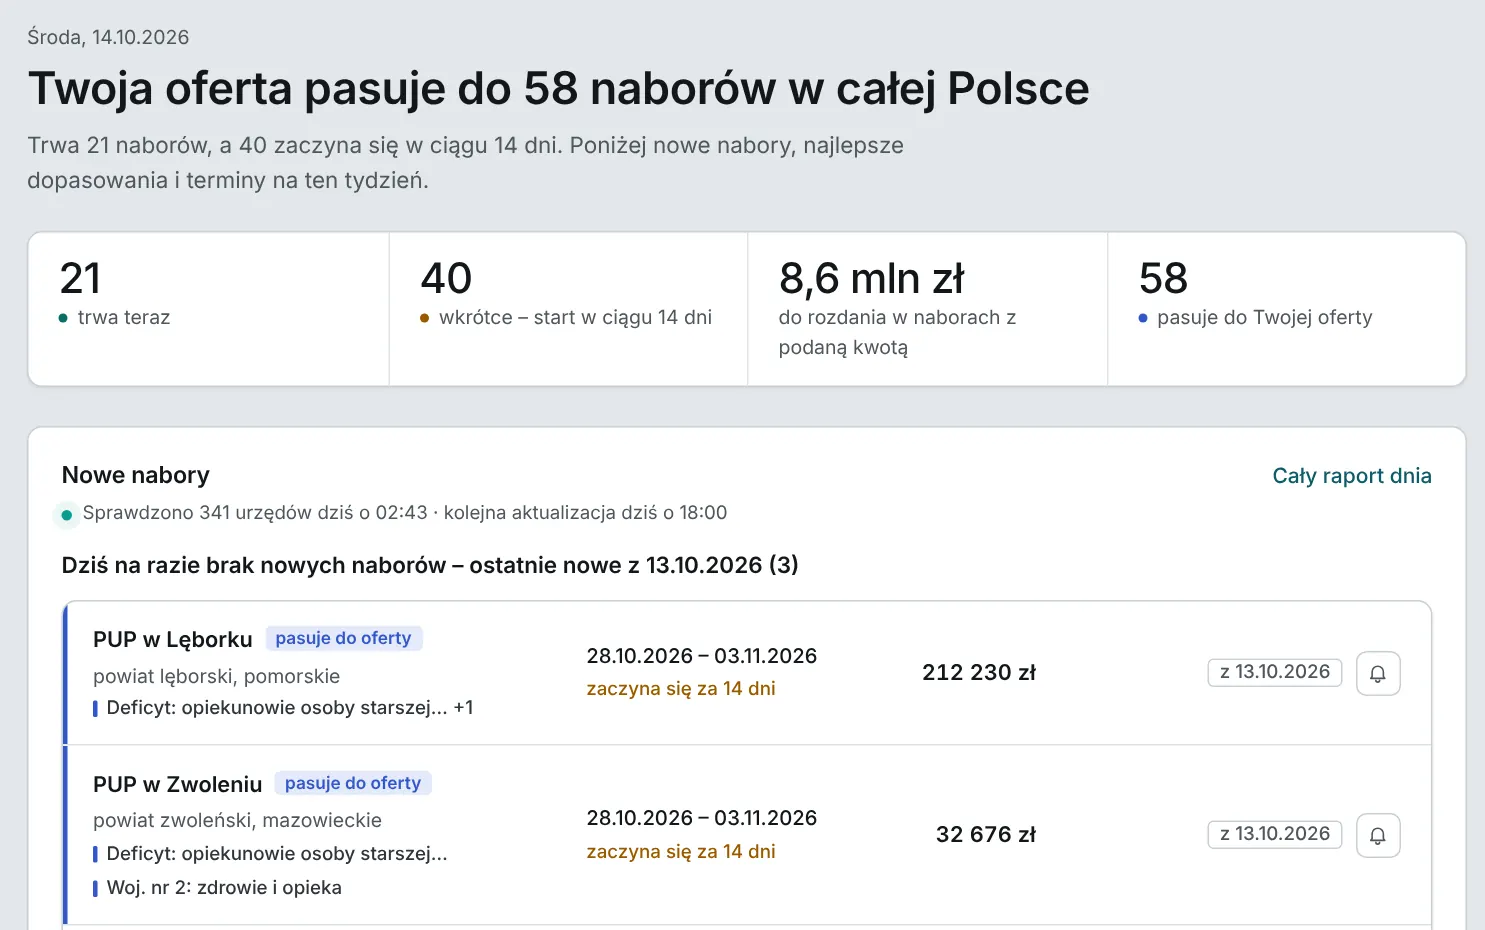Click 'Woj. nr 2: zdrowie i opieka'

(224, 887)
